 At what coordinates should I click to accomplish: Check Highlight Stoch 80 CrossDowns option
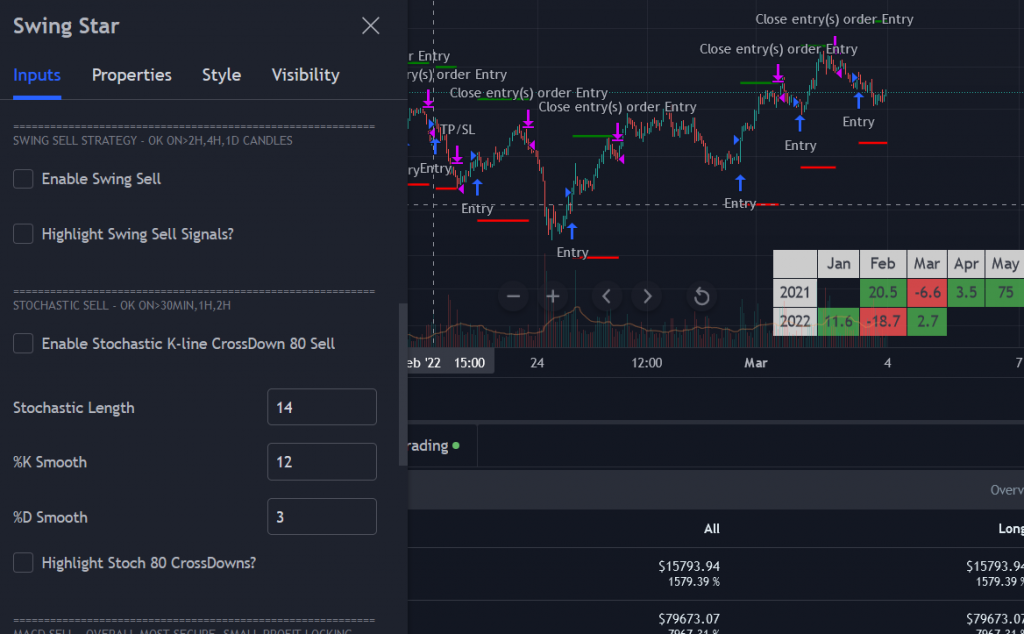[23, 563]
